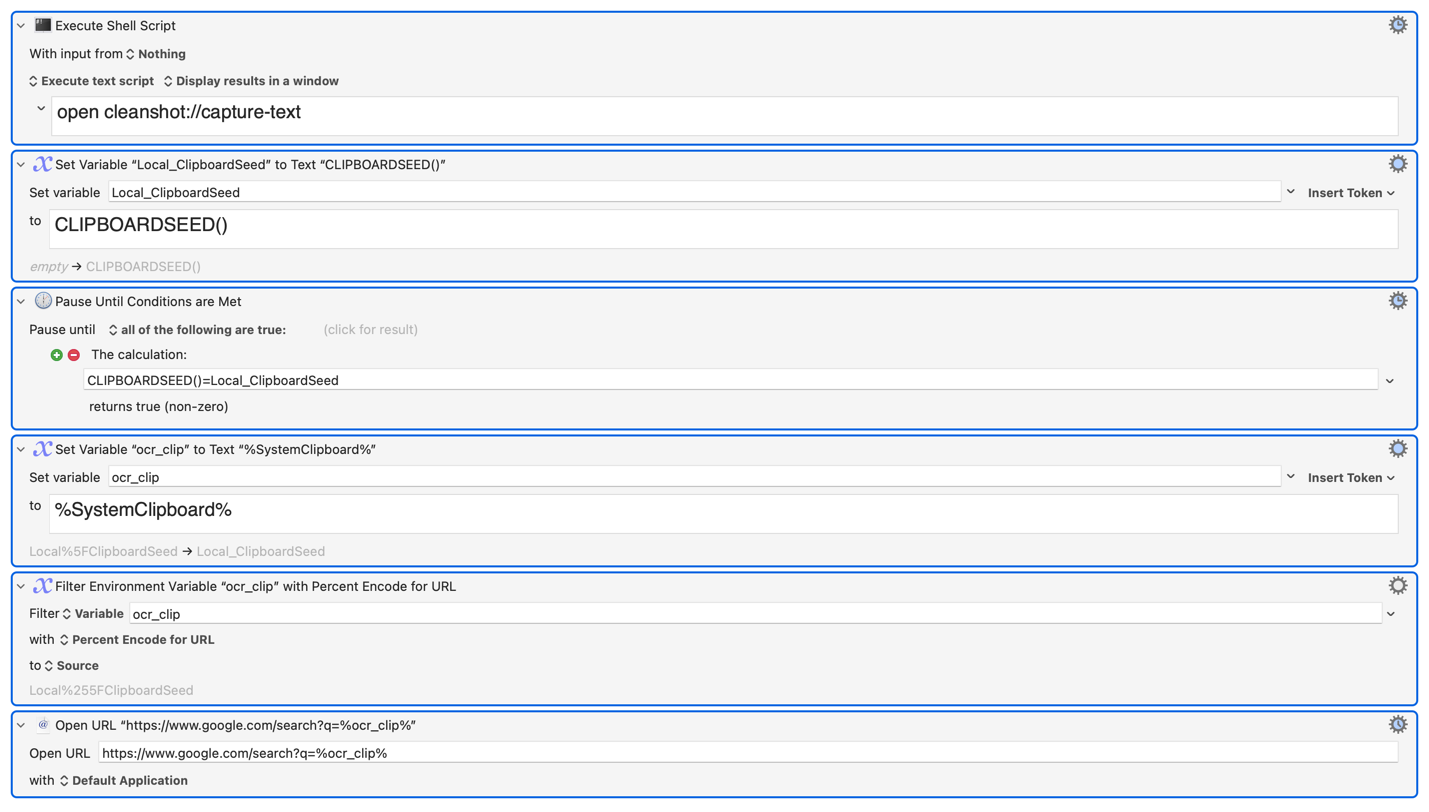
Task: Open variable name chevron beside Local_ClipboardSeed field
Action: point(1291,192)
